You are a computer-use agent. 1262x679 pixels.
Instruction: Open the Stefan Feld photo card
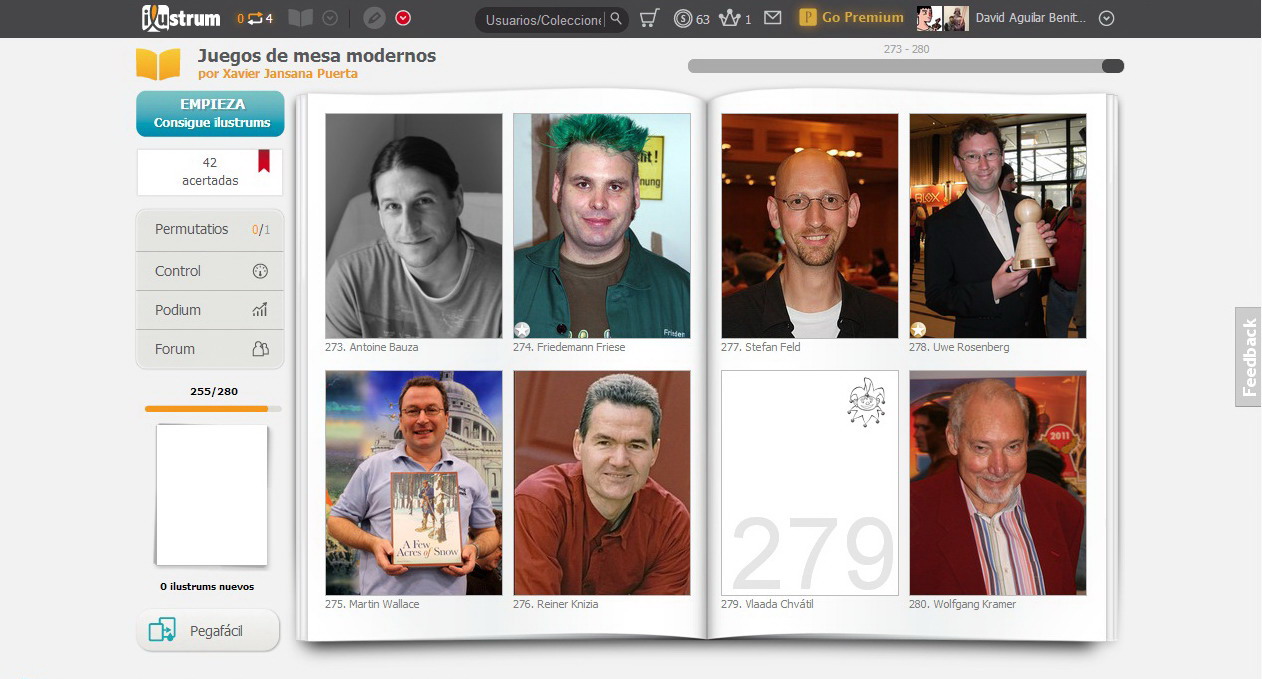(x=810, y=226)
